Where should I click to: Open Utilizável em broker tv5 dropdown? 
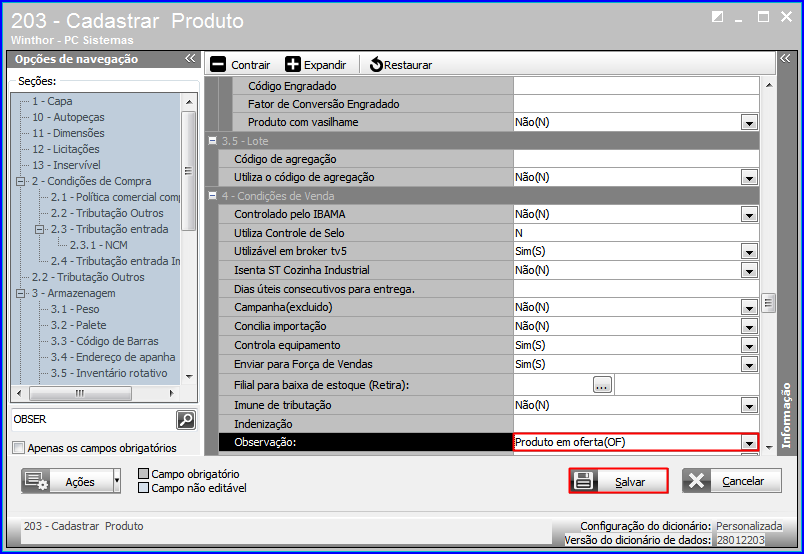click(749, 252)
